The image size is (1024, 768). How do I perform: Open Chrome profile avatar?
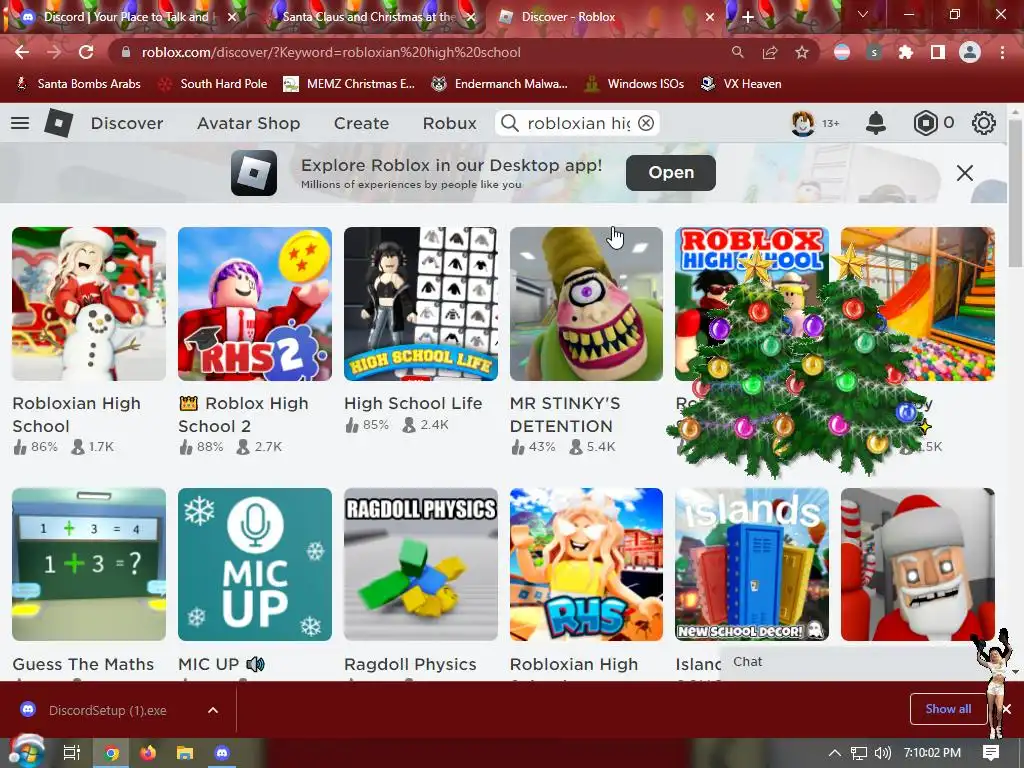(970, 52)
